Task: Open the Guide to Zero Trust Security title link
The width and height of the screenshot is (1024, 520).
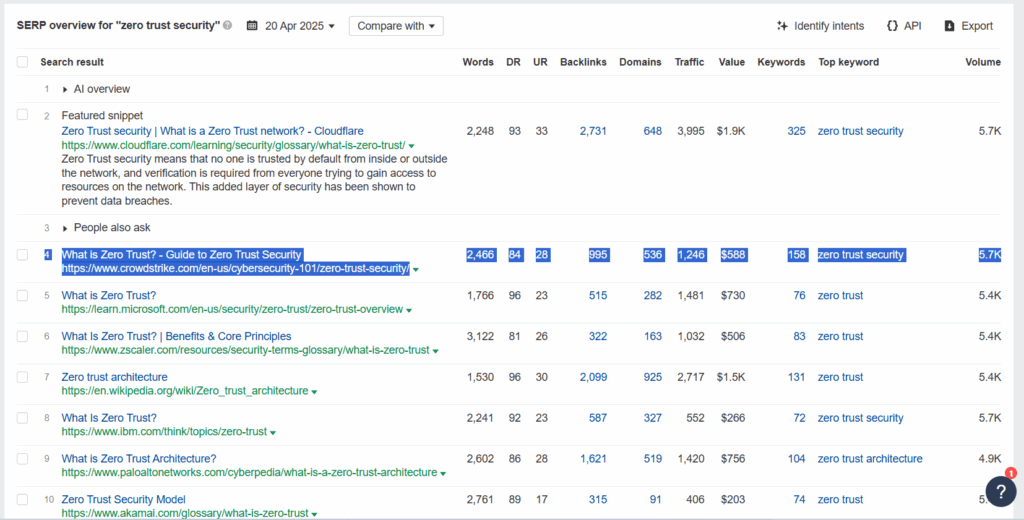Action: click(x=182, y=254)
